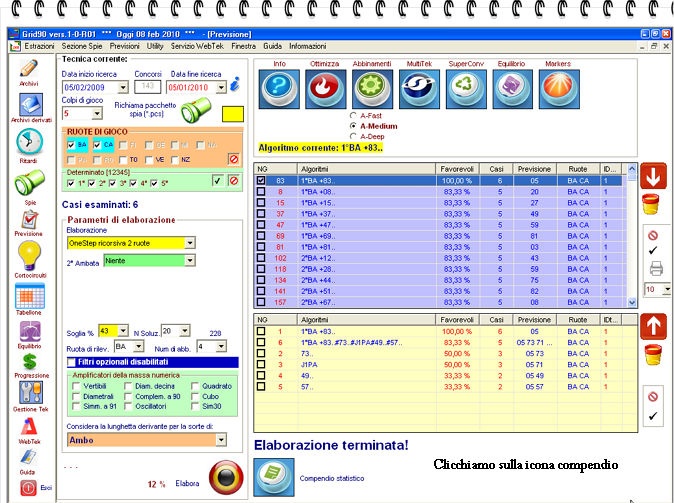
Task: Click the Info question mark button
Action: coord(279,89)
